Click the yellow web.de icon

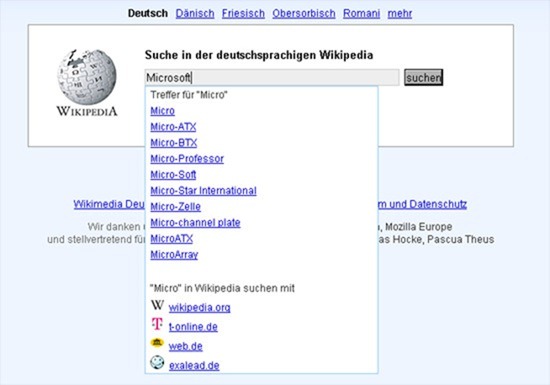click(157, 343)
